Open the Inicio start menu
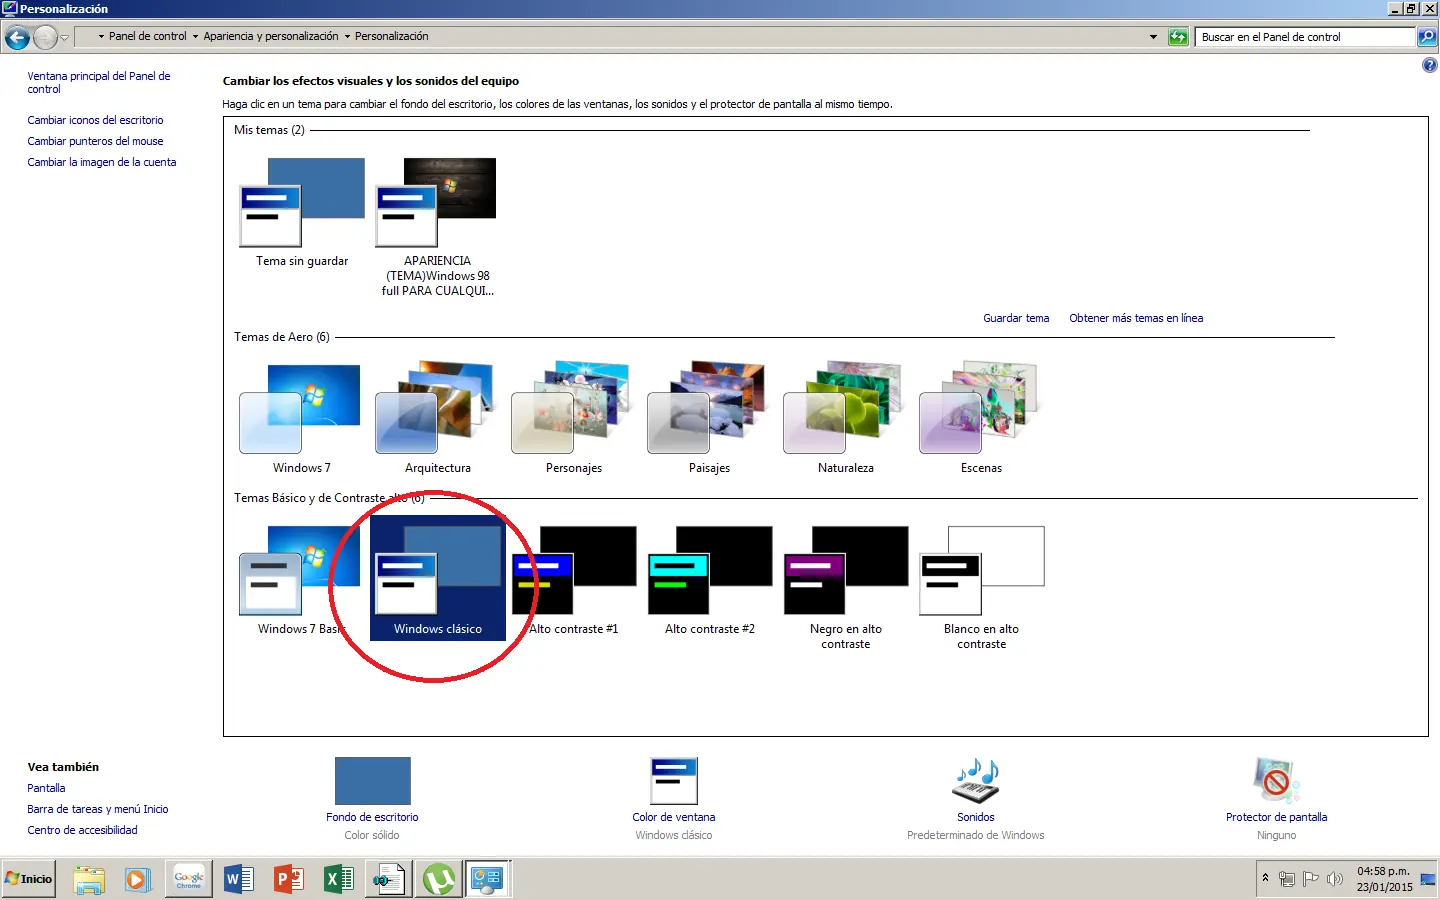Image resolution: width=1440 pixels, height=900 pixels. (x=29, y=879)
